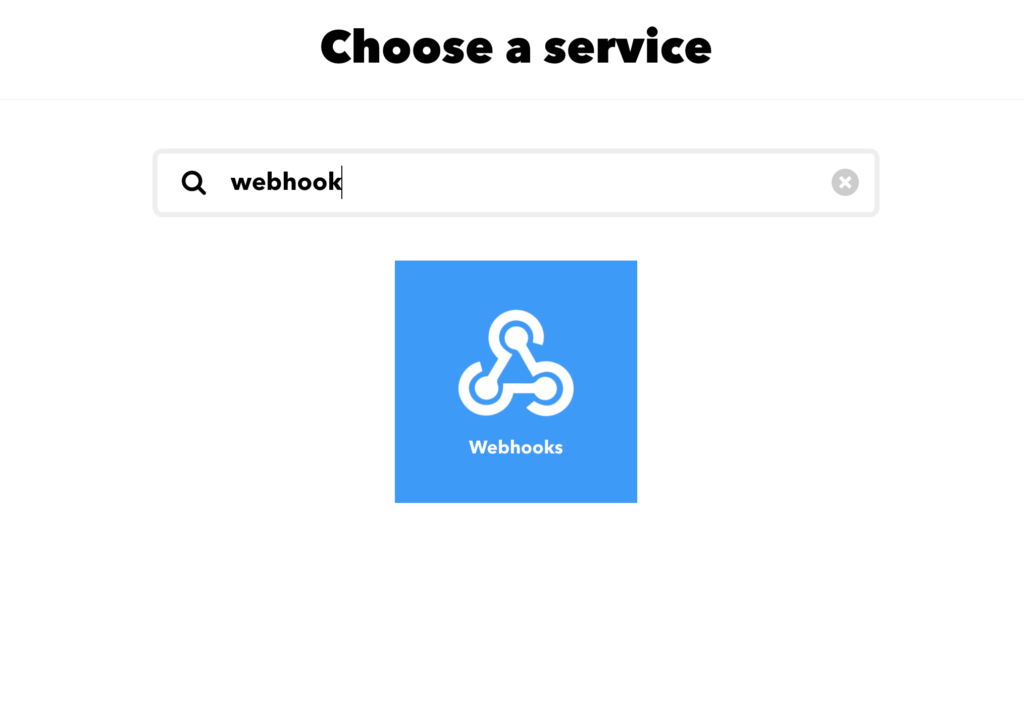Tap the search icon beside webhook text
Viewport: 1024px width, 711px height.
(x=194, y=183)
